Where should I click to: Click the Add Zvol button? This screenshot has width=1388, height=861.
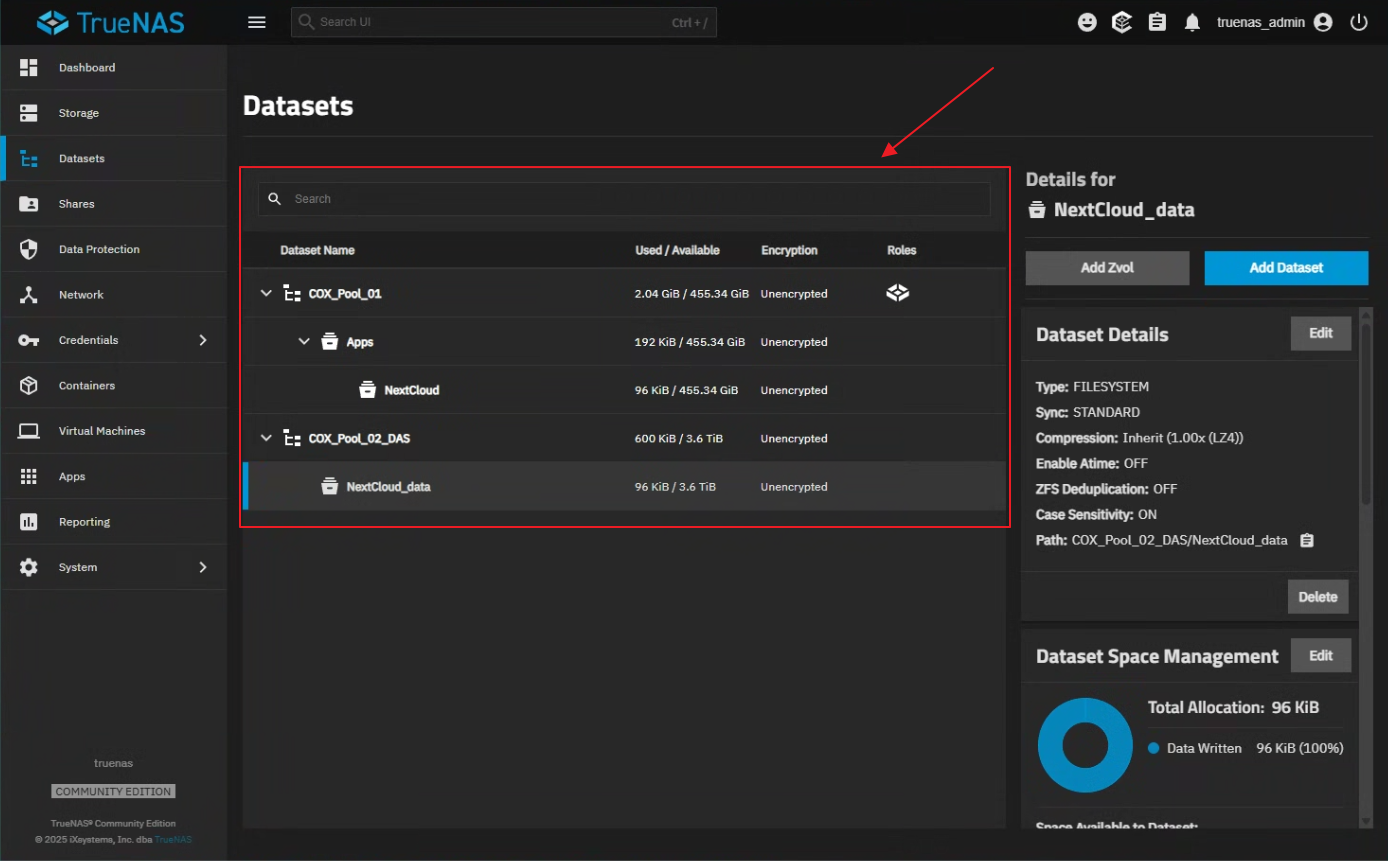[1107, 268]
